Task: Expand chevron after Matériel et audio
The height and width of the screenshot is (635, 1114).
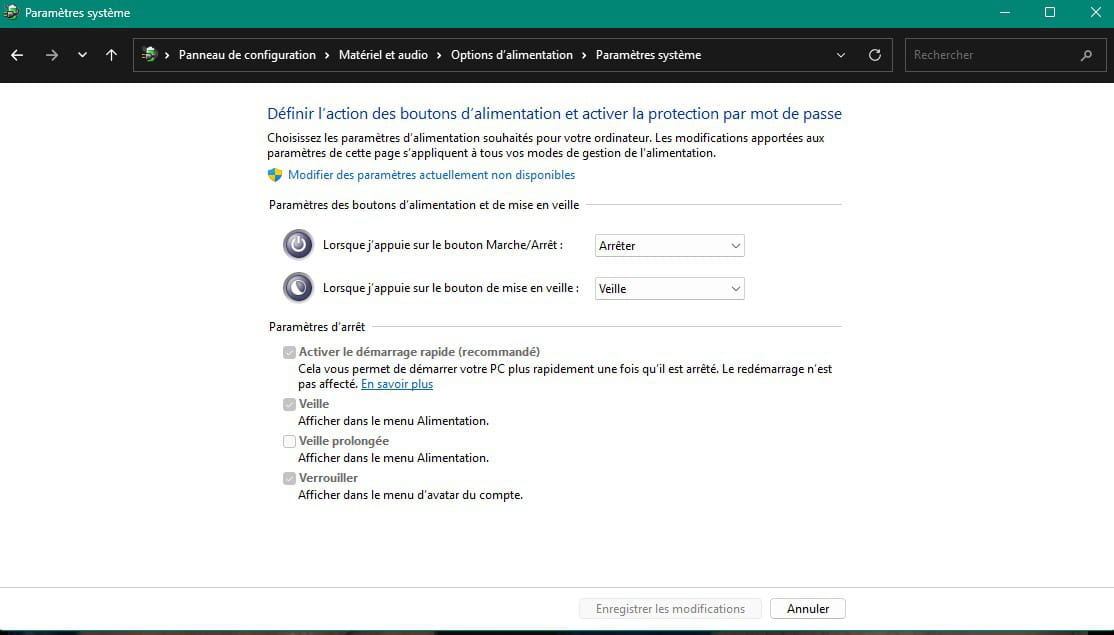Action: (x=439, y=55)
